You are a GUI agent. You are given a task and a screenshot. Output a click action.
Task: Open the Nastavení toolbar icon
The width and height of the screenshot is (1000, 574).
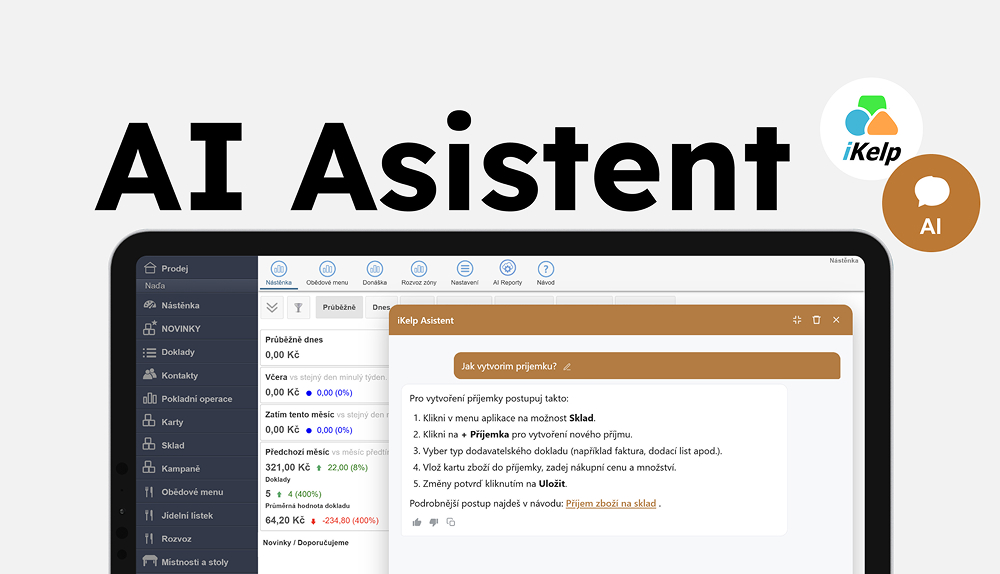tap(464, 273)
